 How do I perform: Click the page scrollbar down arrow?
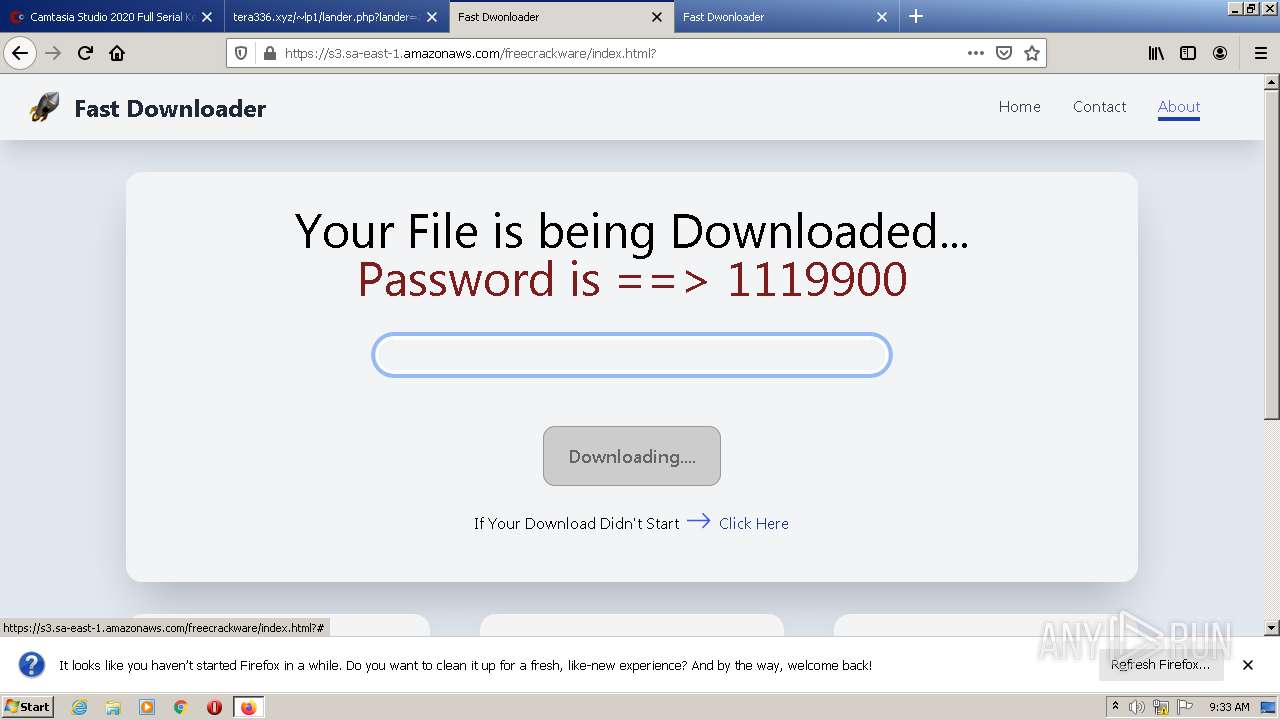(1272, 628)
